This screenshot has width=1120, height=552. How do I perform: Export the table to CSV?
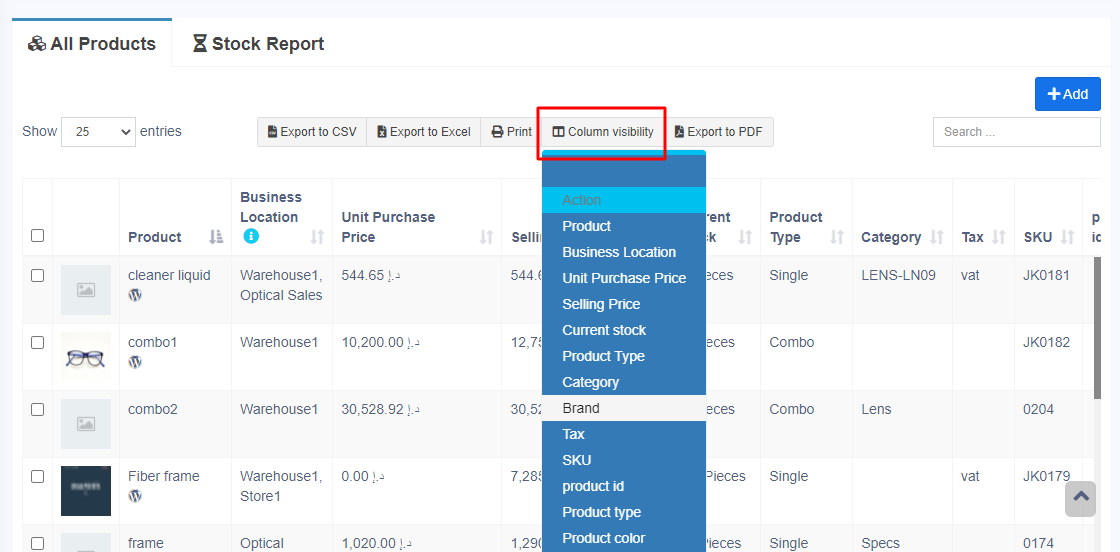click(312, 132)
